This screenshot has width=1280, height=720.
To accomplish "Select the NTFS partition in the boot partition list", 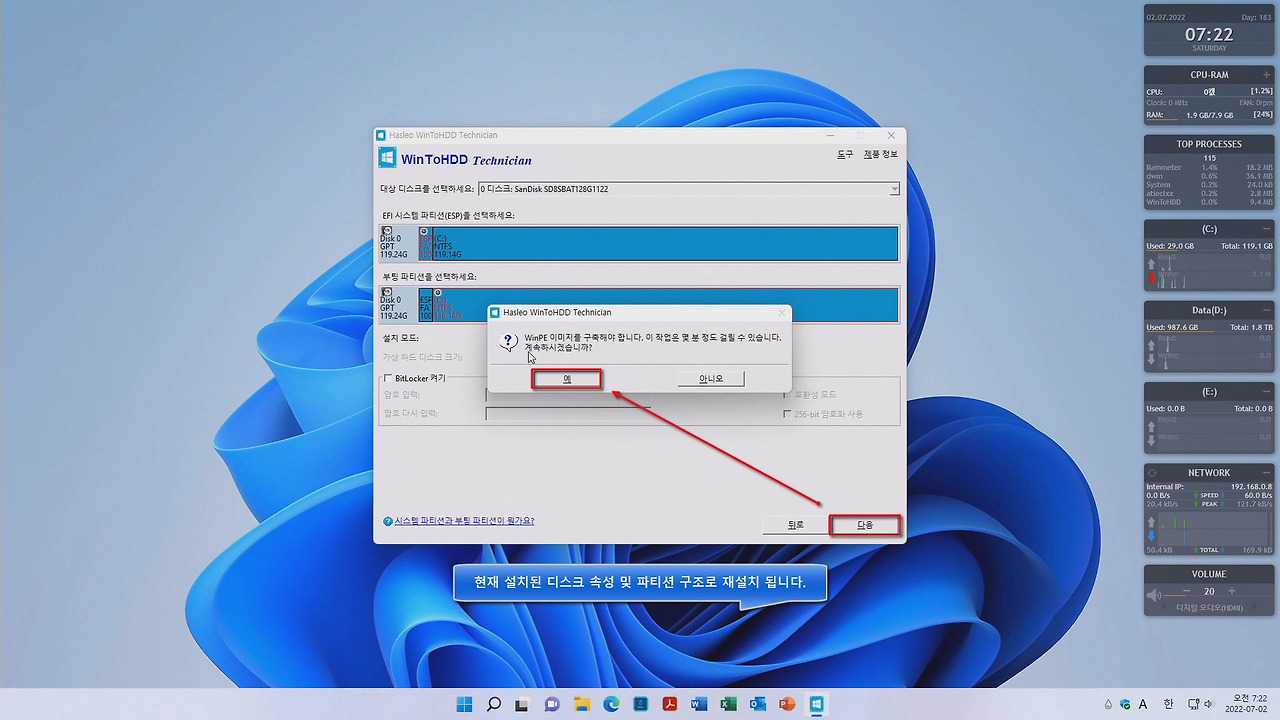I will 665,304.
